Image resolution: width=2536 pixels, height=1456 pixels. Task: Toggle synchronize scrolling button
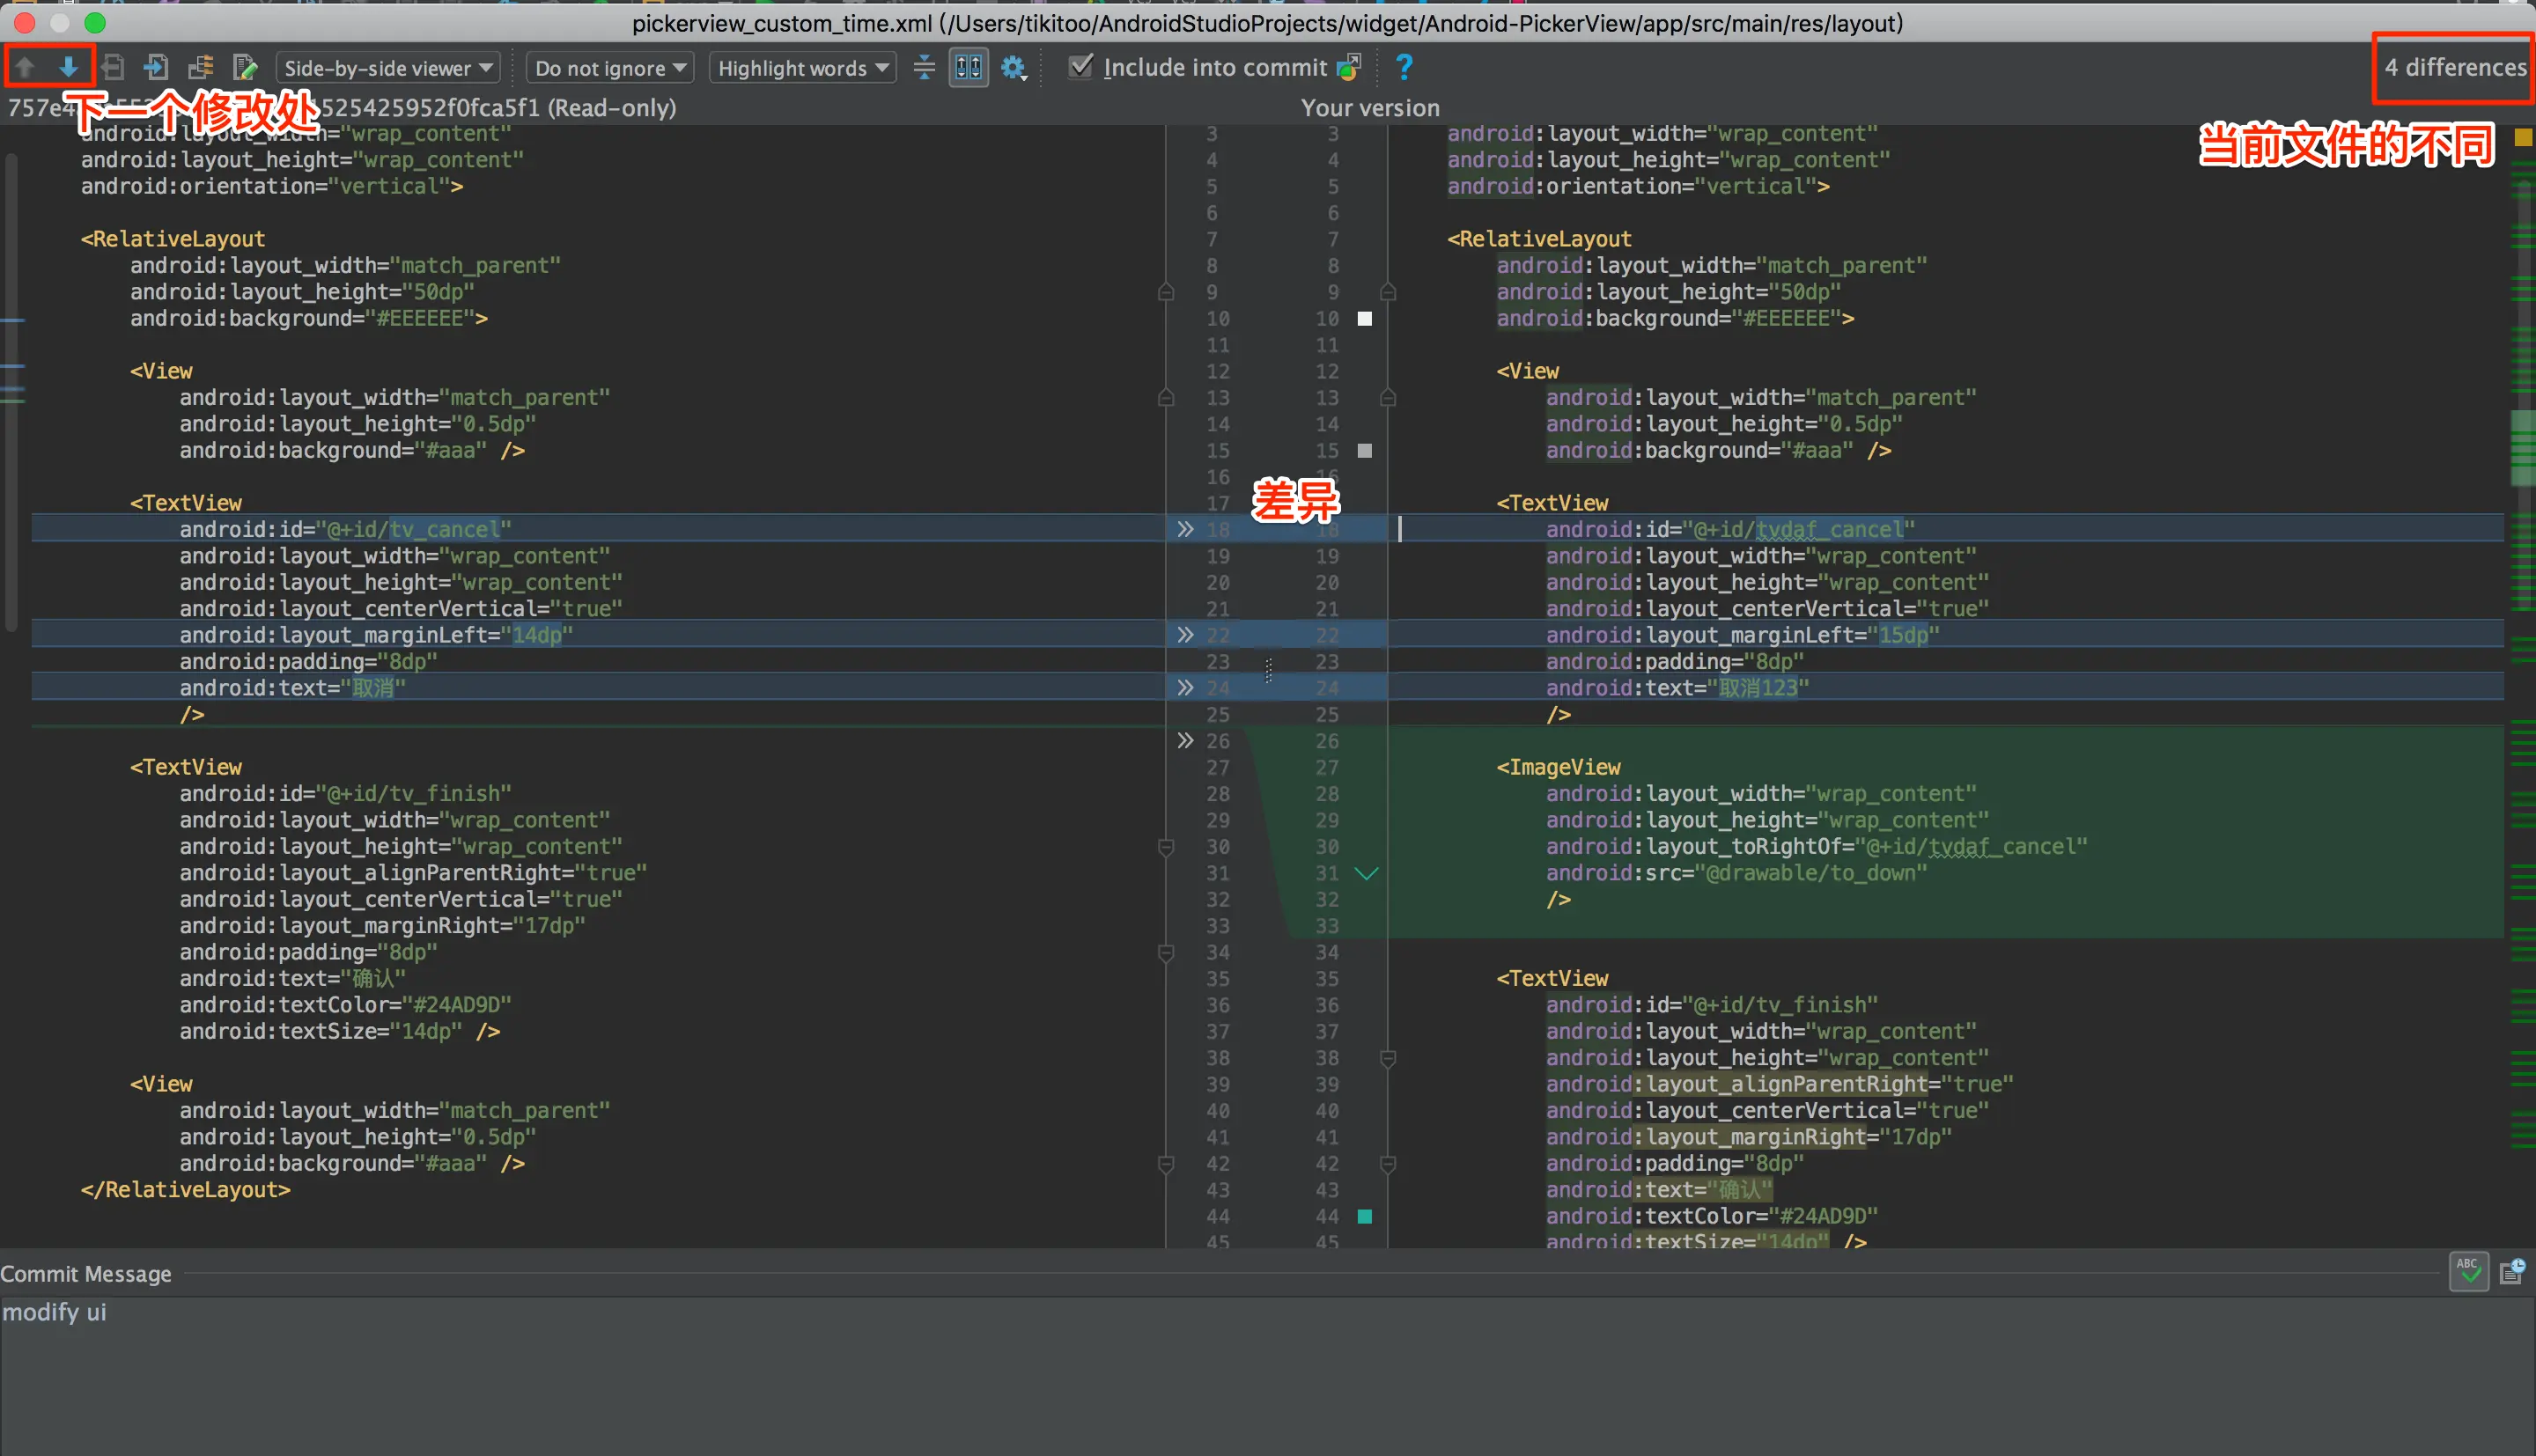coord(968,67)
